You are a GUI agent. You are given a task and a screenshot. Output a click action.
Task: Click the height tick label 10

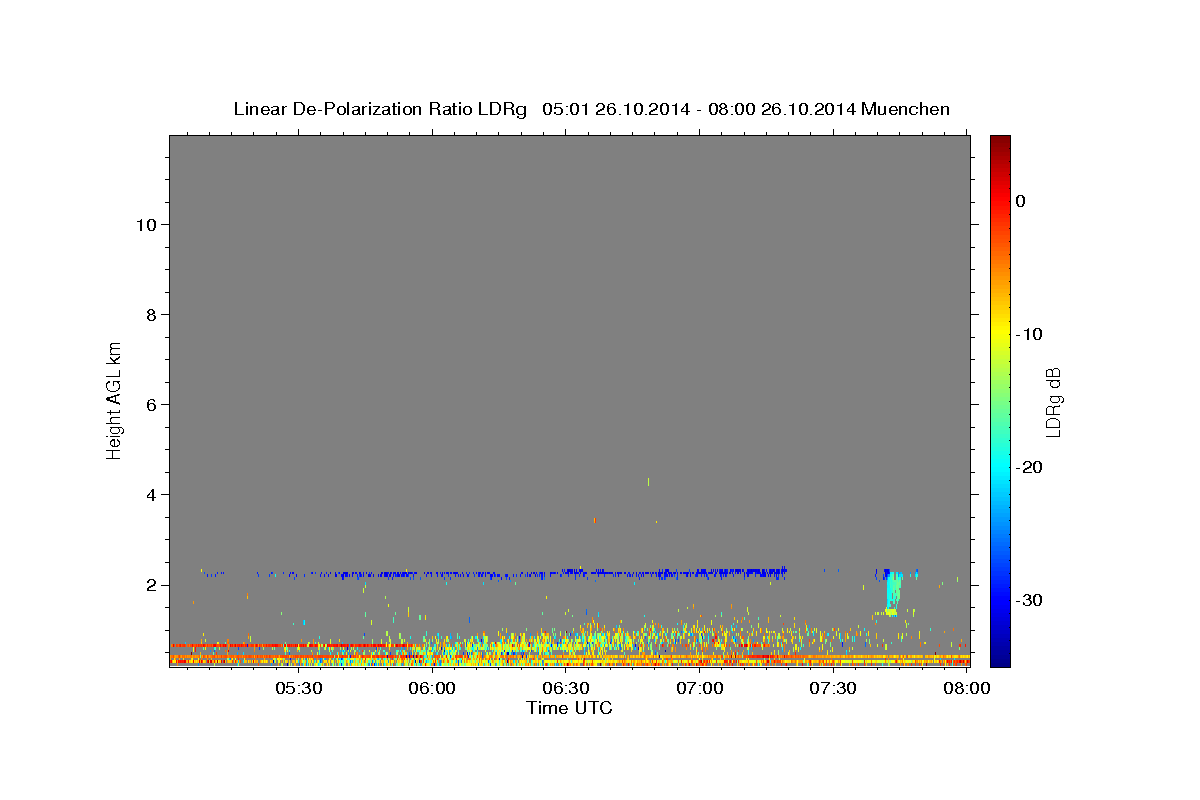[146, 225]
